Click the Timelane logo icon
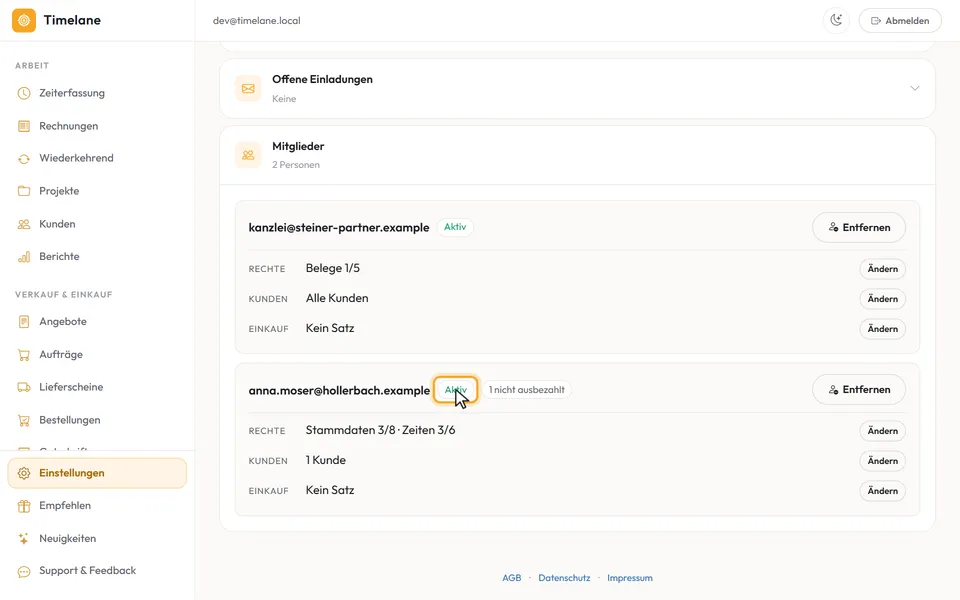Screen dimensions: 960x600 (x=24, y=20)
